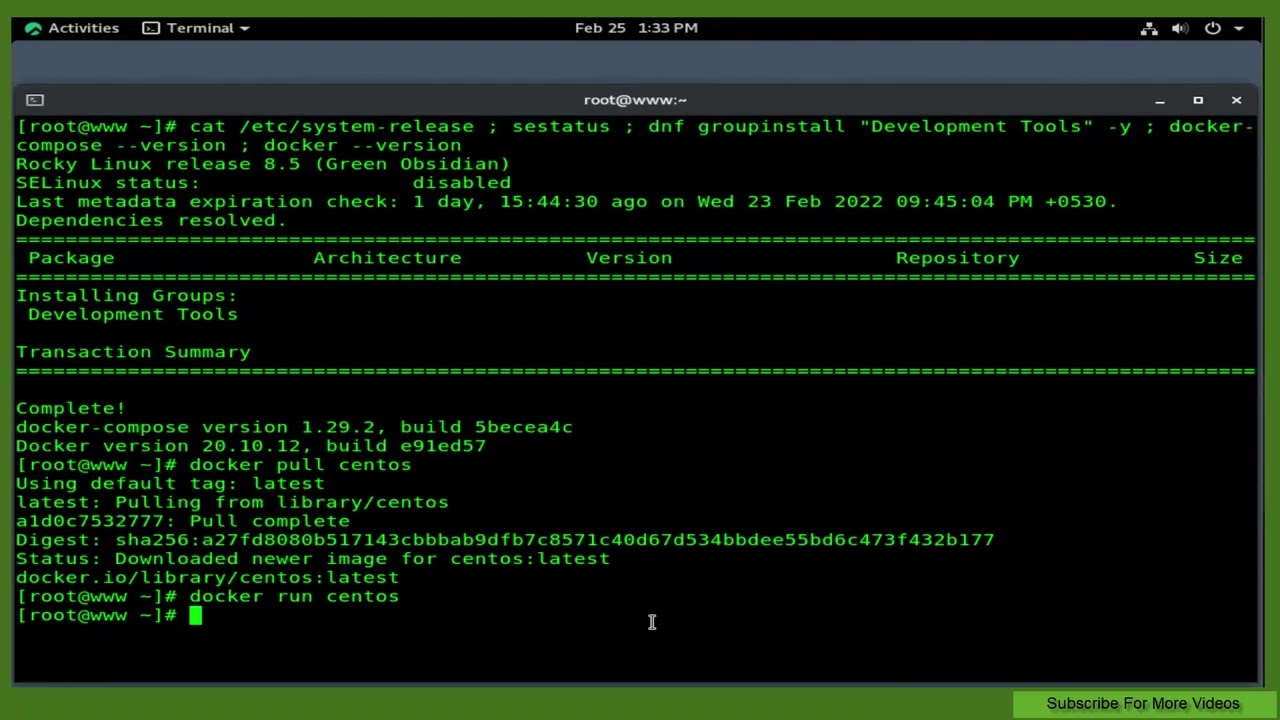Click the terminal cursor at the prompt
Viewport: 1280px width, 720px height.
[196, 616]
